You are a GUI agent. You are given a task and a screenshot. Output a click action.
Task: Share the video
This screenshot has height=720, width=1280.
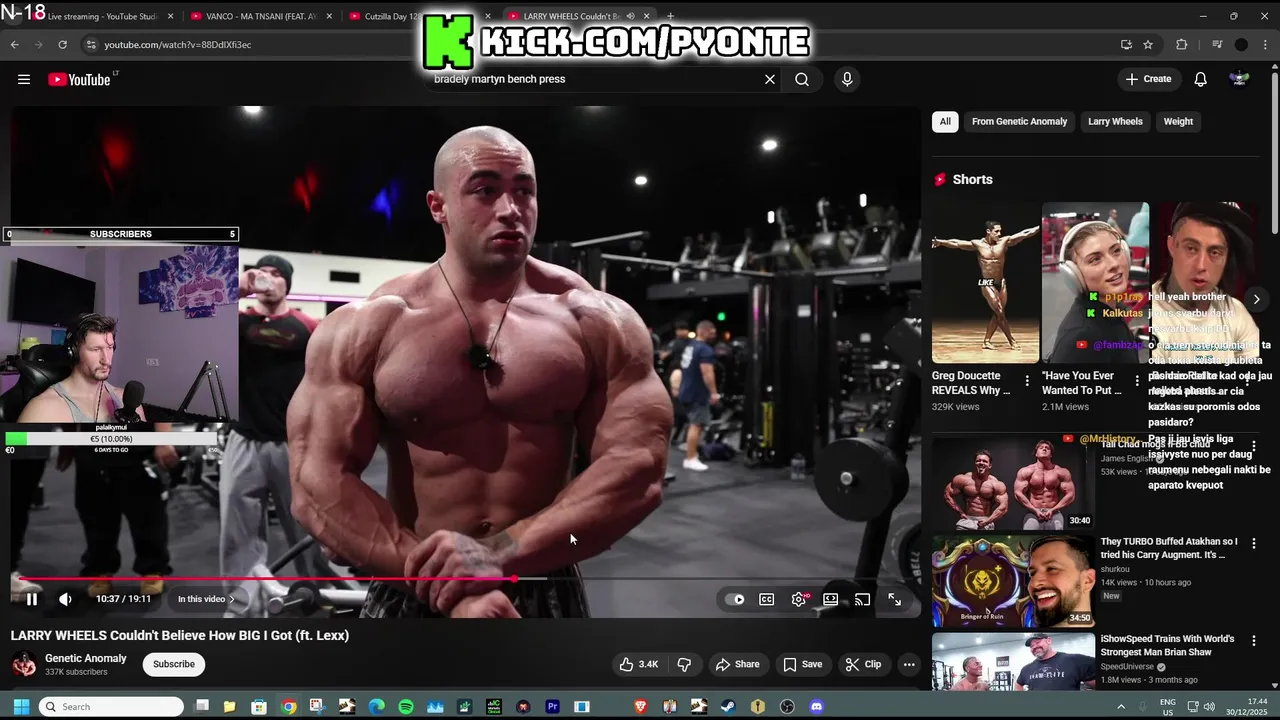pos(737,664)
